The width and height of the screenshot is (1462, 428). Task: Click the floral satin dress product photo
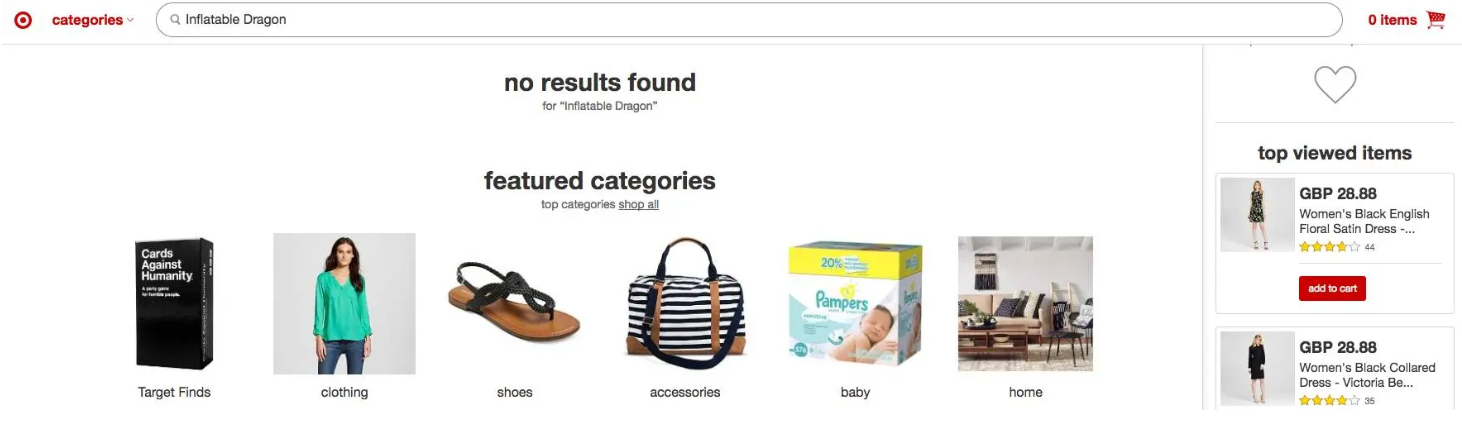[x=1257, y=215]
